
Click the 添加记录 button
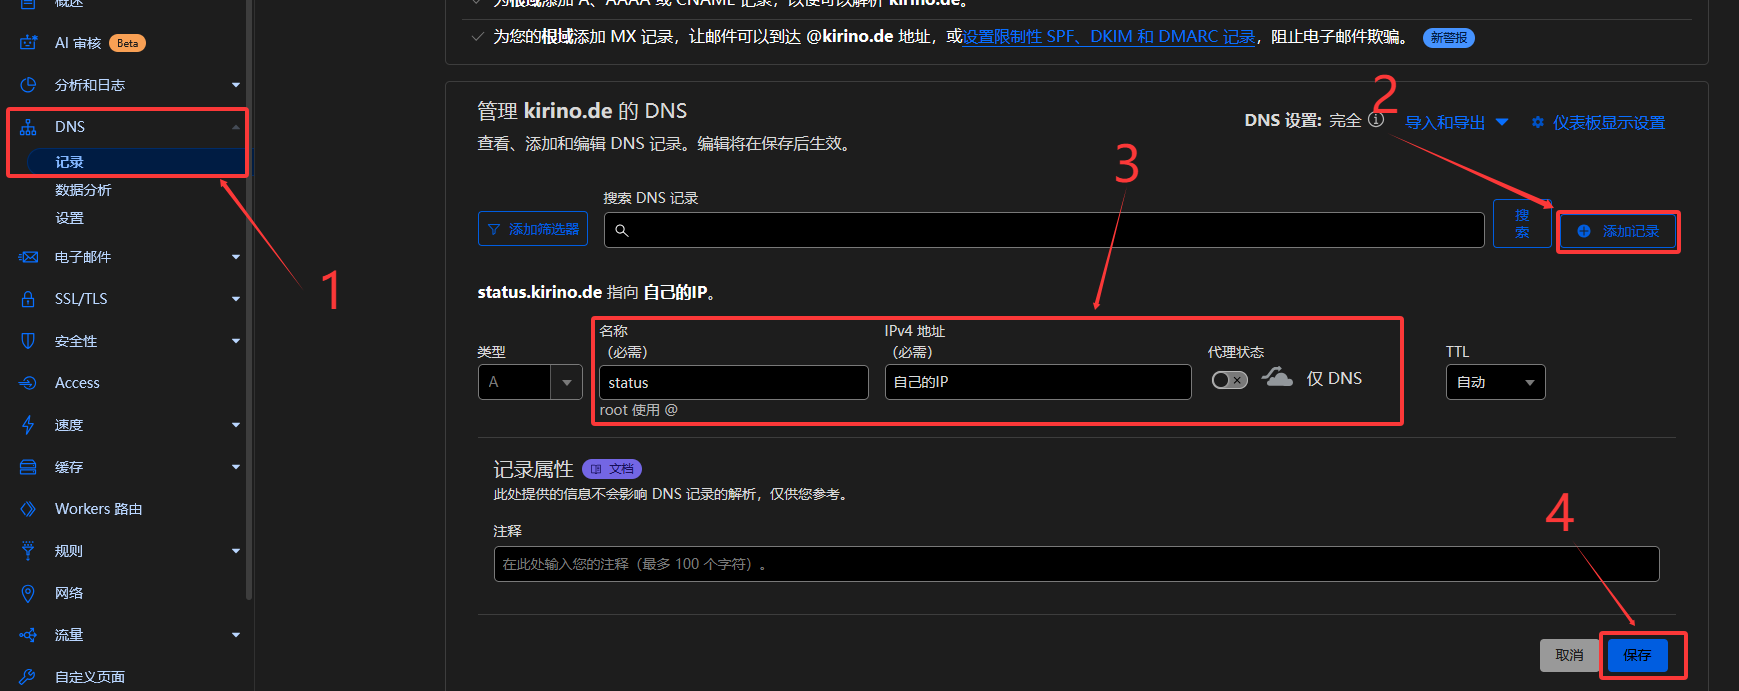tap(1618, 231)
